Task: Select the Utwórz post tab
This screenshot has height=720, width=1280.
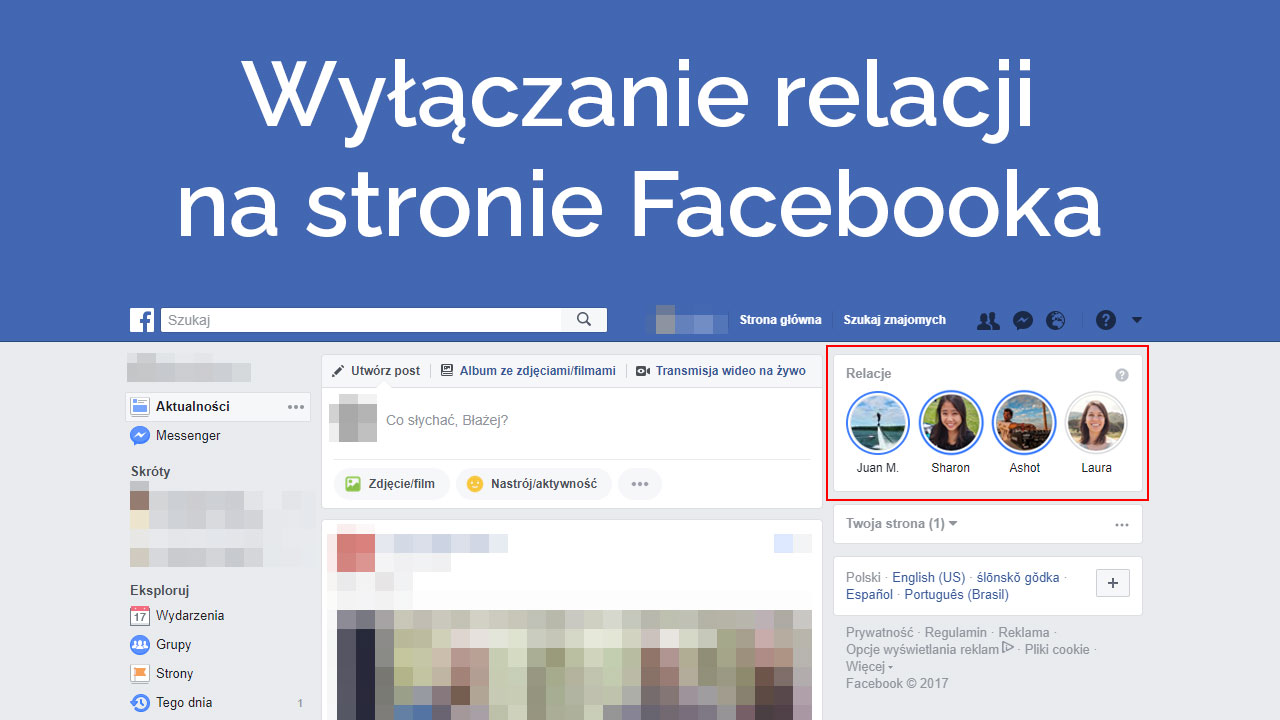Action: pos(376,371)
